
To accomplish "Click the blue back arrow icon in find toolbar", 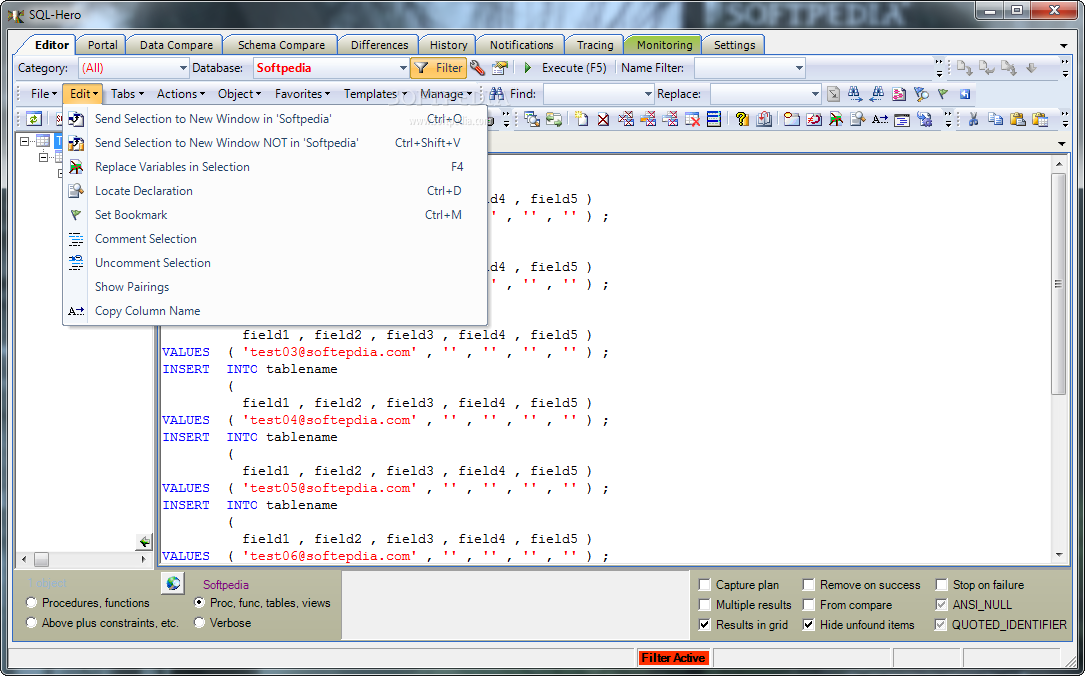I will pyautogui.click(x=965, y=93).
